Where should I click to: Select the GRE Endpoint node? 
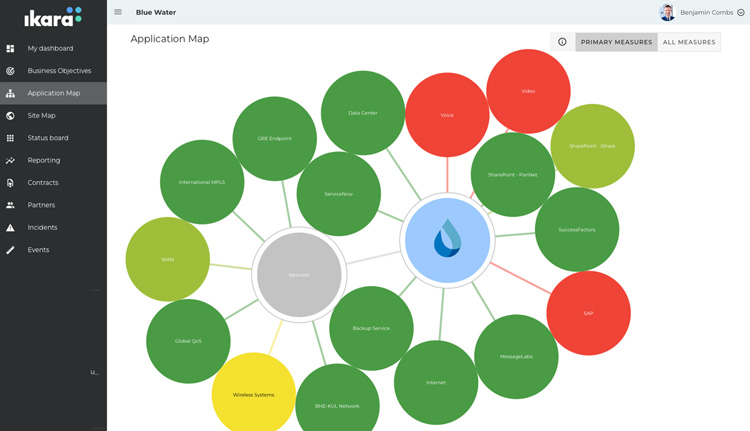[275, 139]
